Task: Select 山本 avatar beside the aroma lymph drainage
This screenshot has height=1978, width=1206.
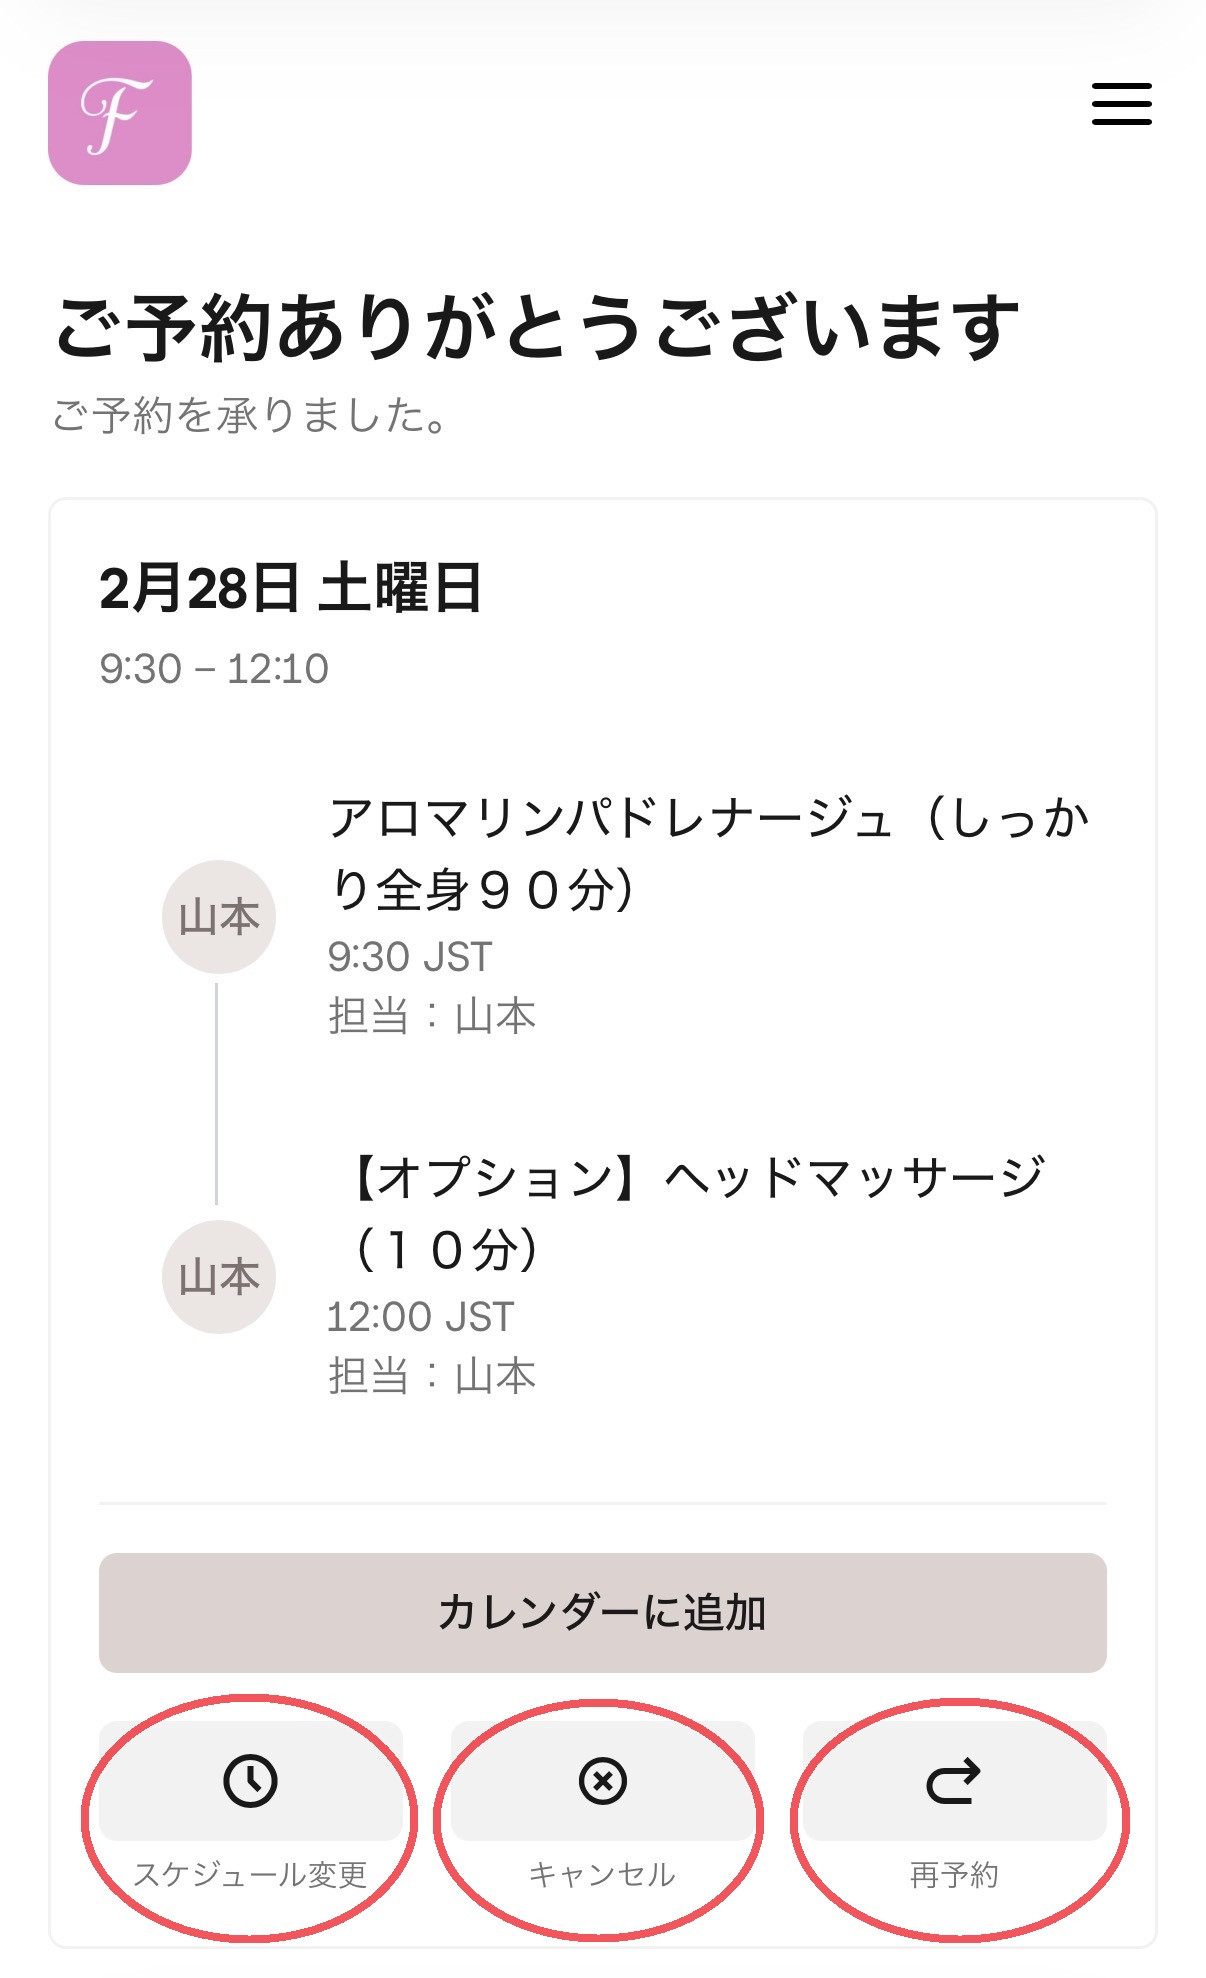Action: tap(219, 917)
